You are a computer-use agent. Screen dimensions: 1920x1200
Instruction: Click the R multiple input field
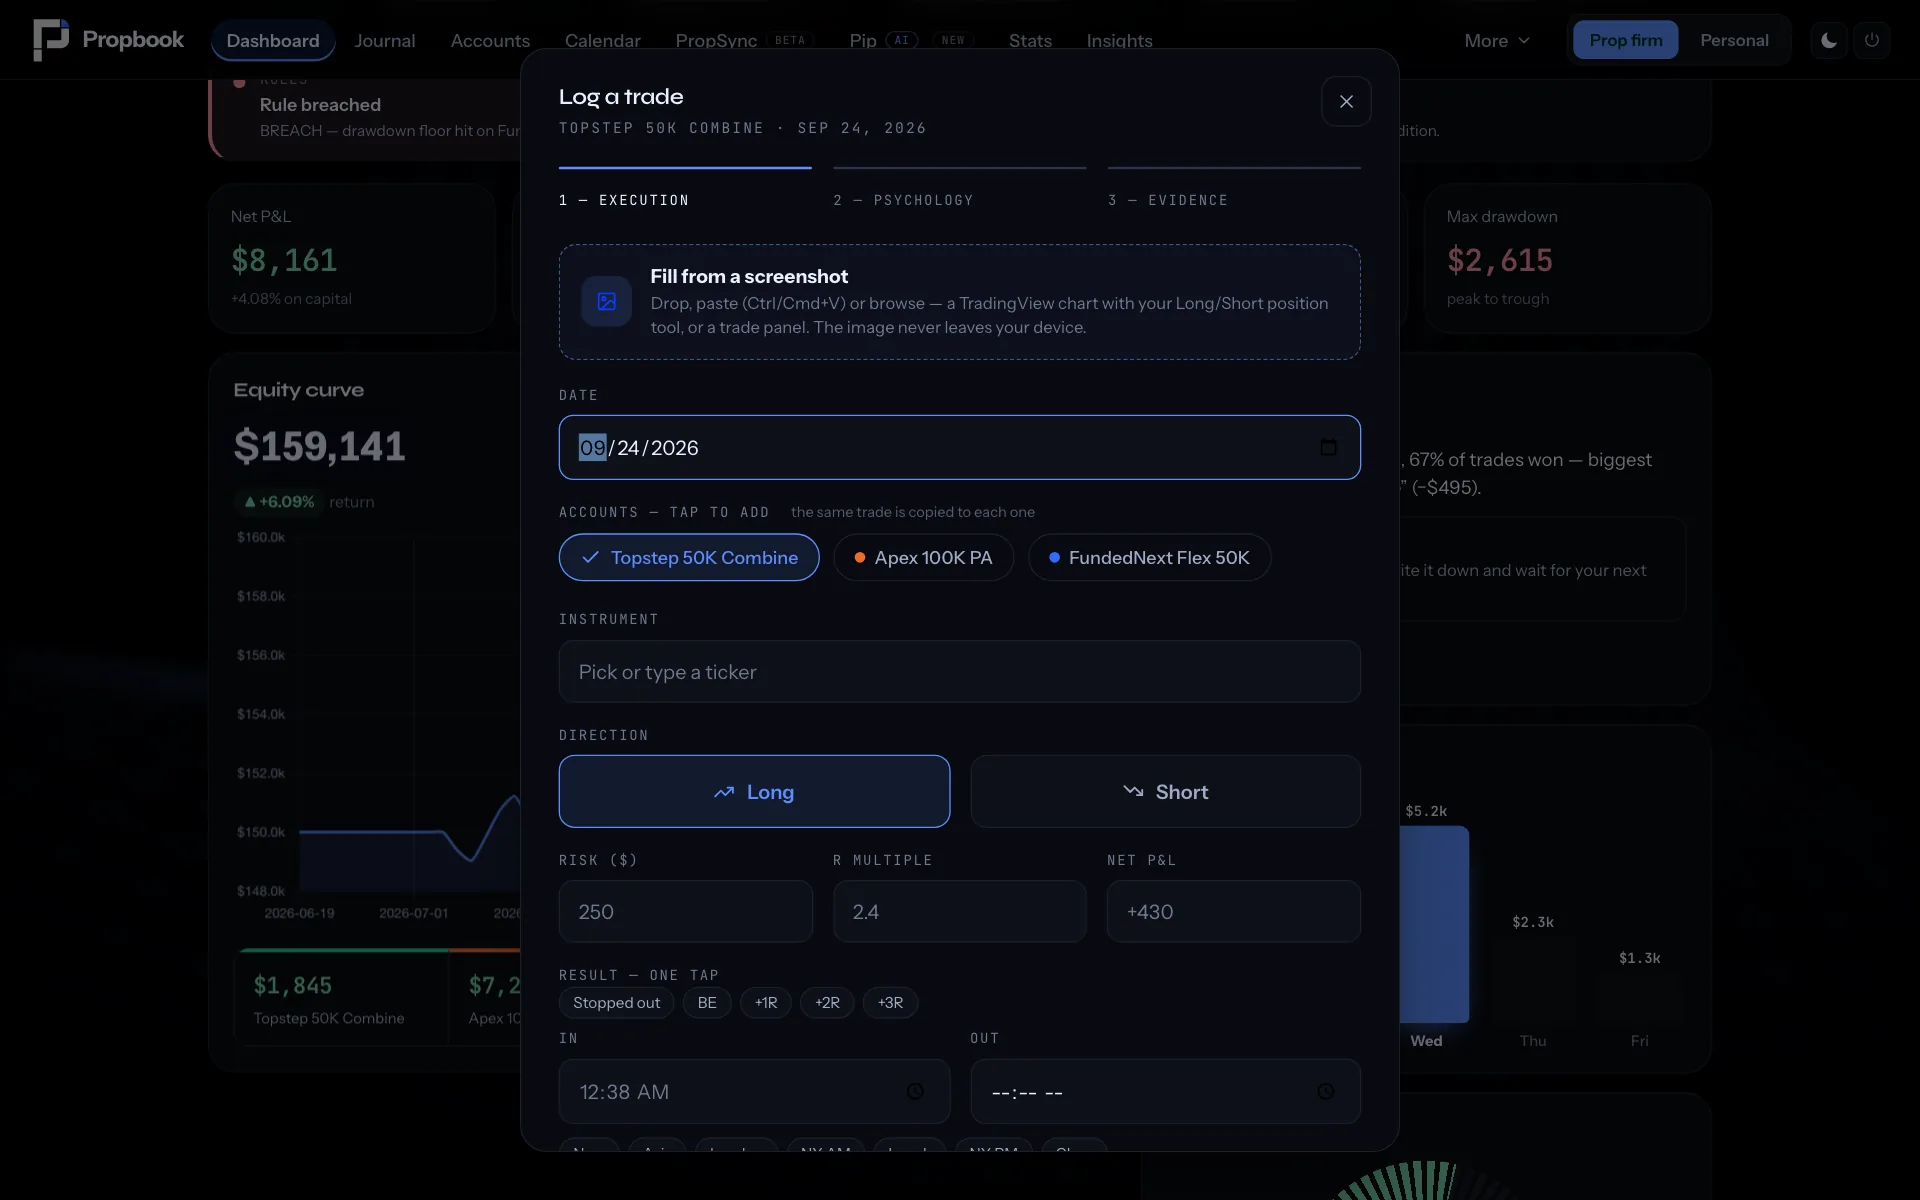(x=960, y=911)
